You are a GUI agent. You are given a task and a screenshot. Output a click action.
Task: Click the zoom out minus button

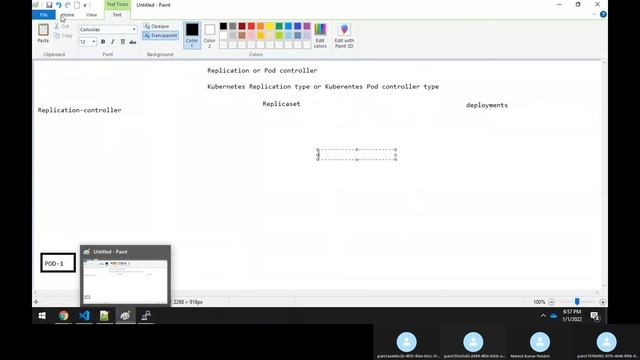point(551,302)
